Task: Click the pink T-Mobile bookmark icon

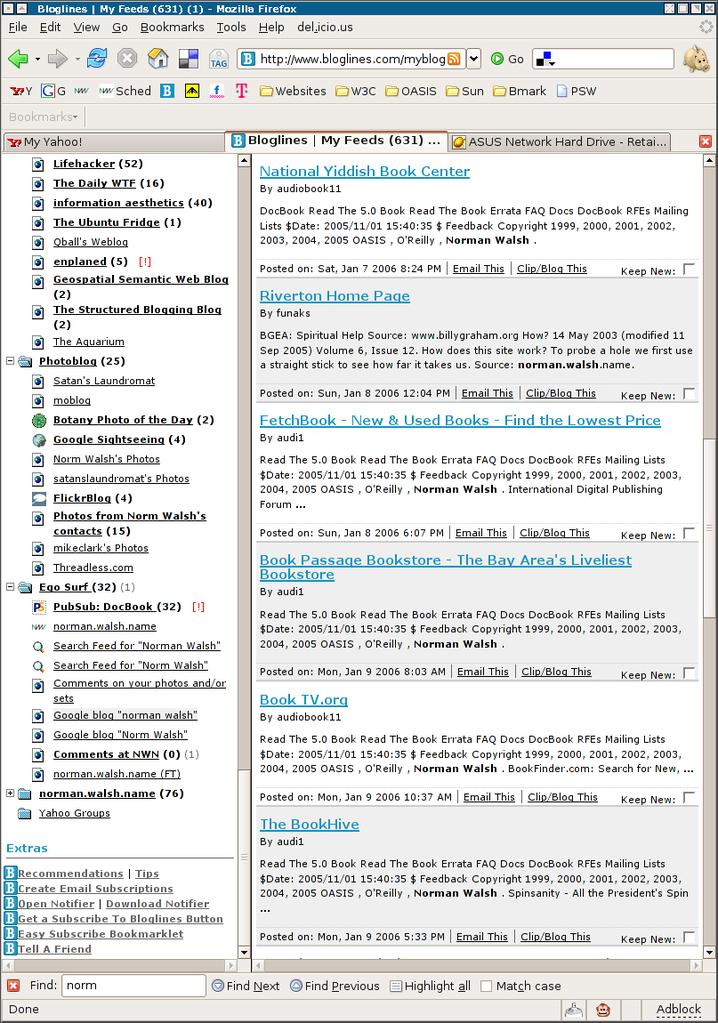Action: click(x=242, y=91)
